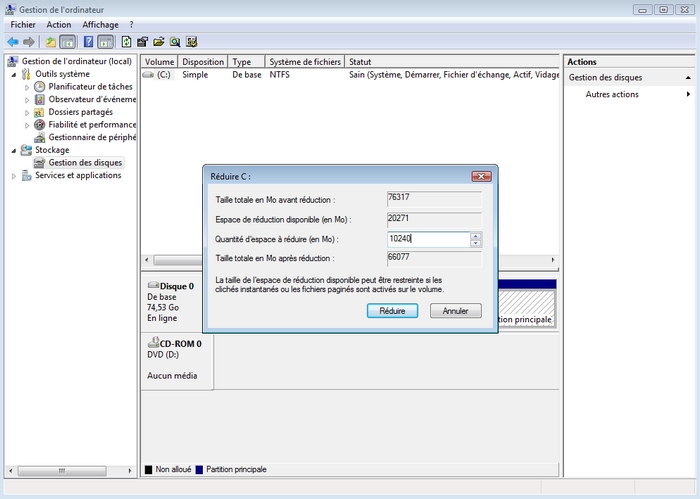
Task: Select Planificateur de tâches clock icon
Action: [x=40, y=87]
